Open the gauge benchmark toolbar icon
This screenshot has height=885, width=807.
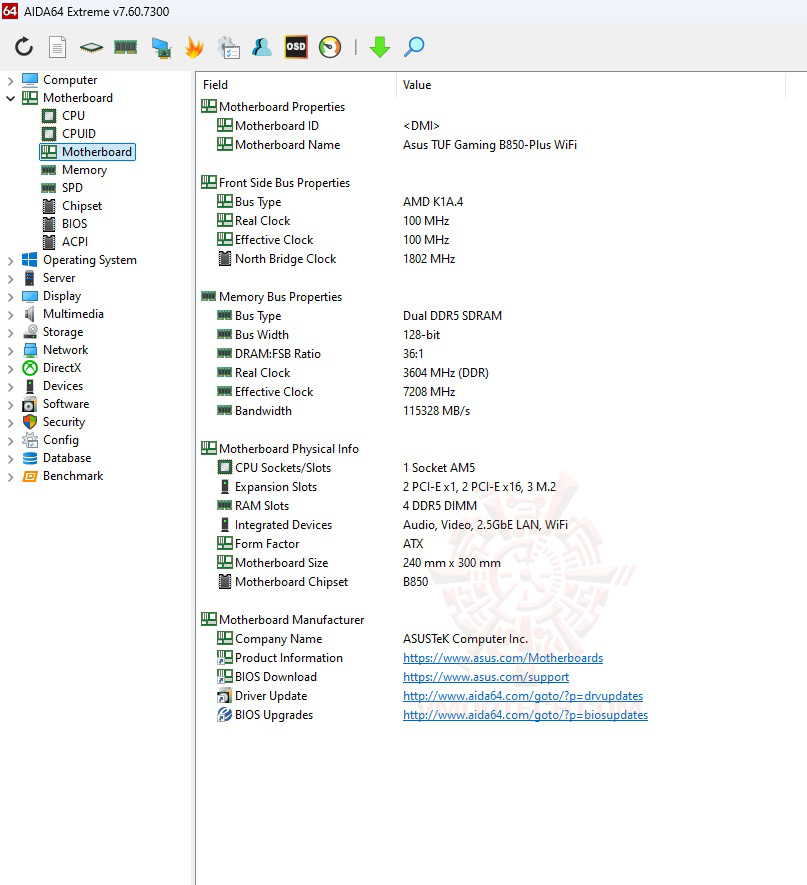tap(330, 47)
